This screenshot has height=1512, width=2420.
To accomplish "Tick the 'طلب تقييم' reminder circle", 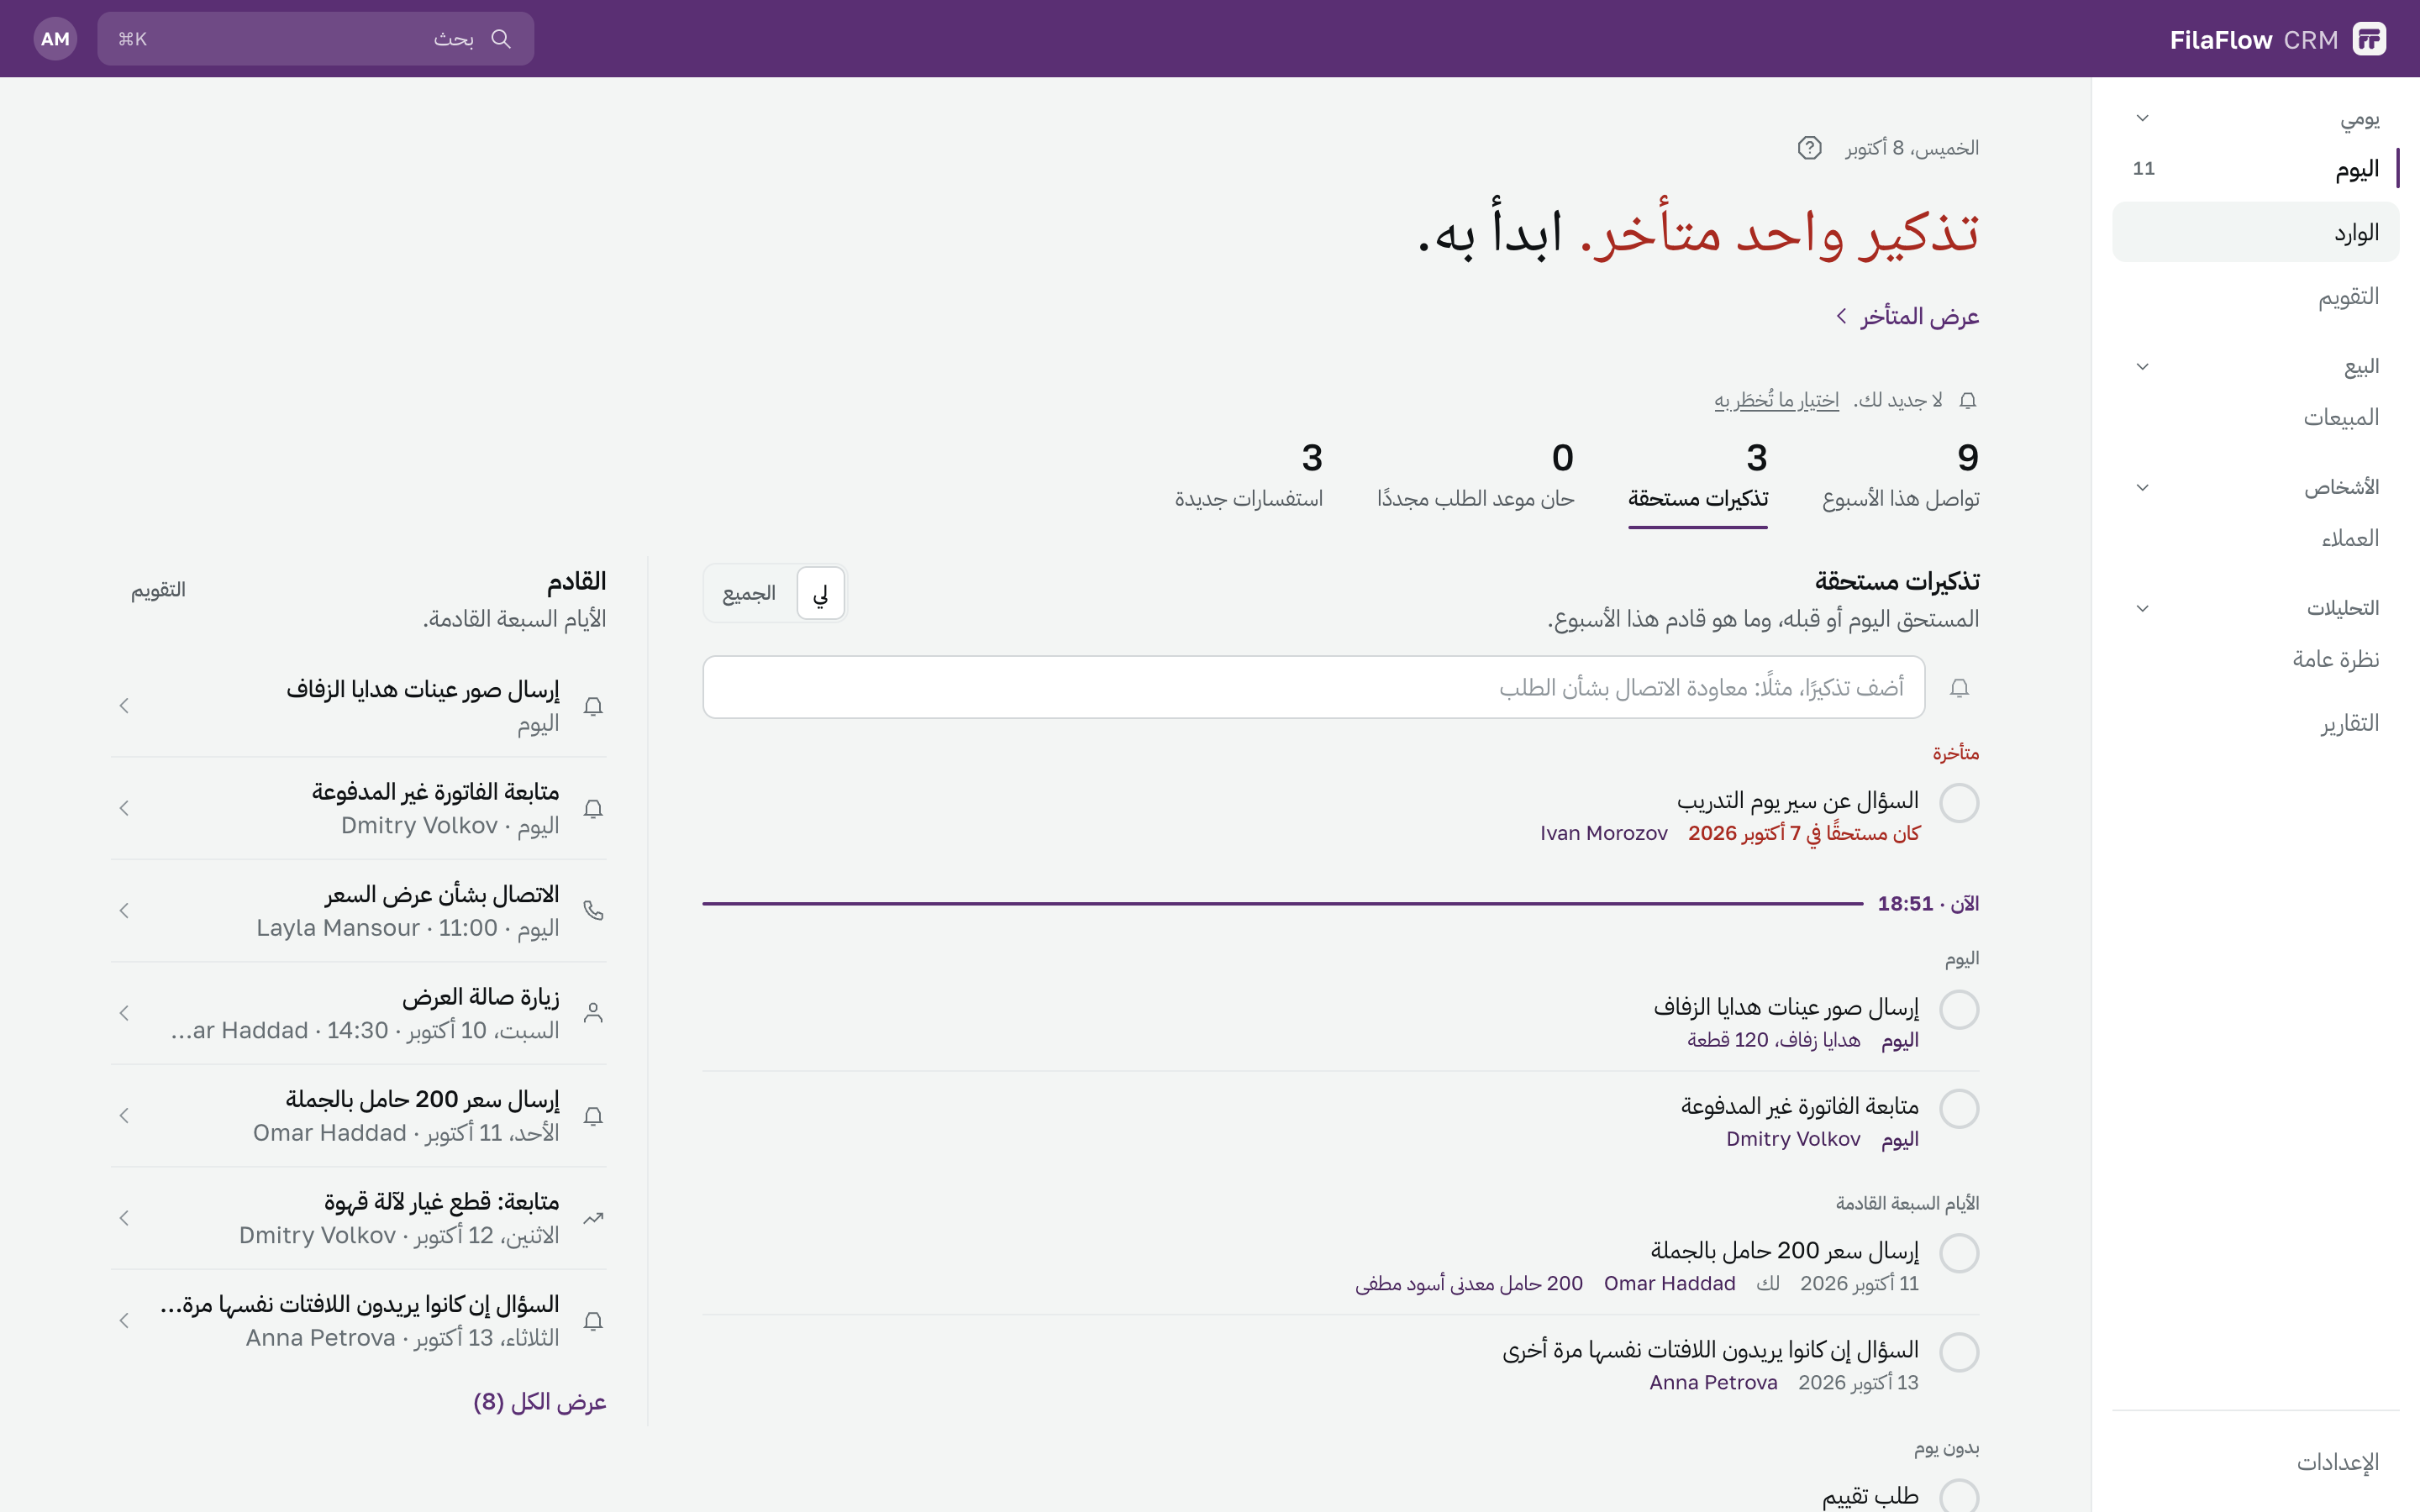I will 1959,1496.
